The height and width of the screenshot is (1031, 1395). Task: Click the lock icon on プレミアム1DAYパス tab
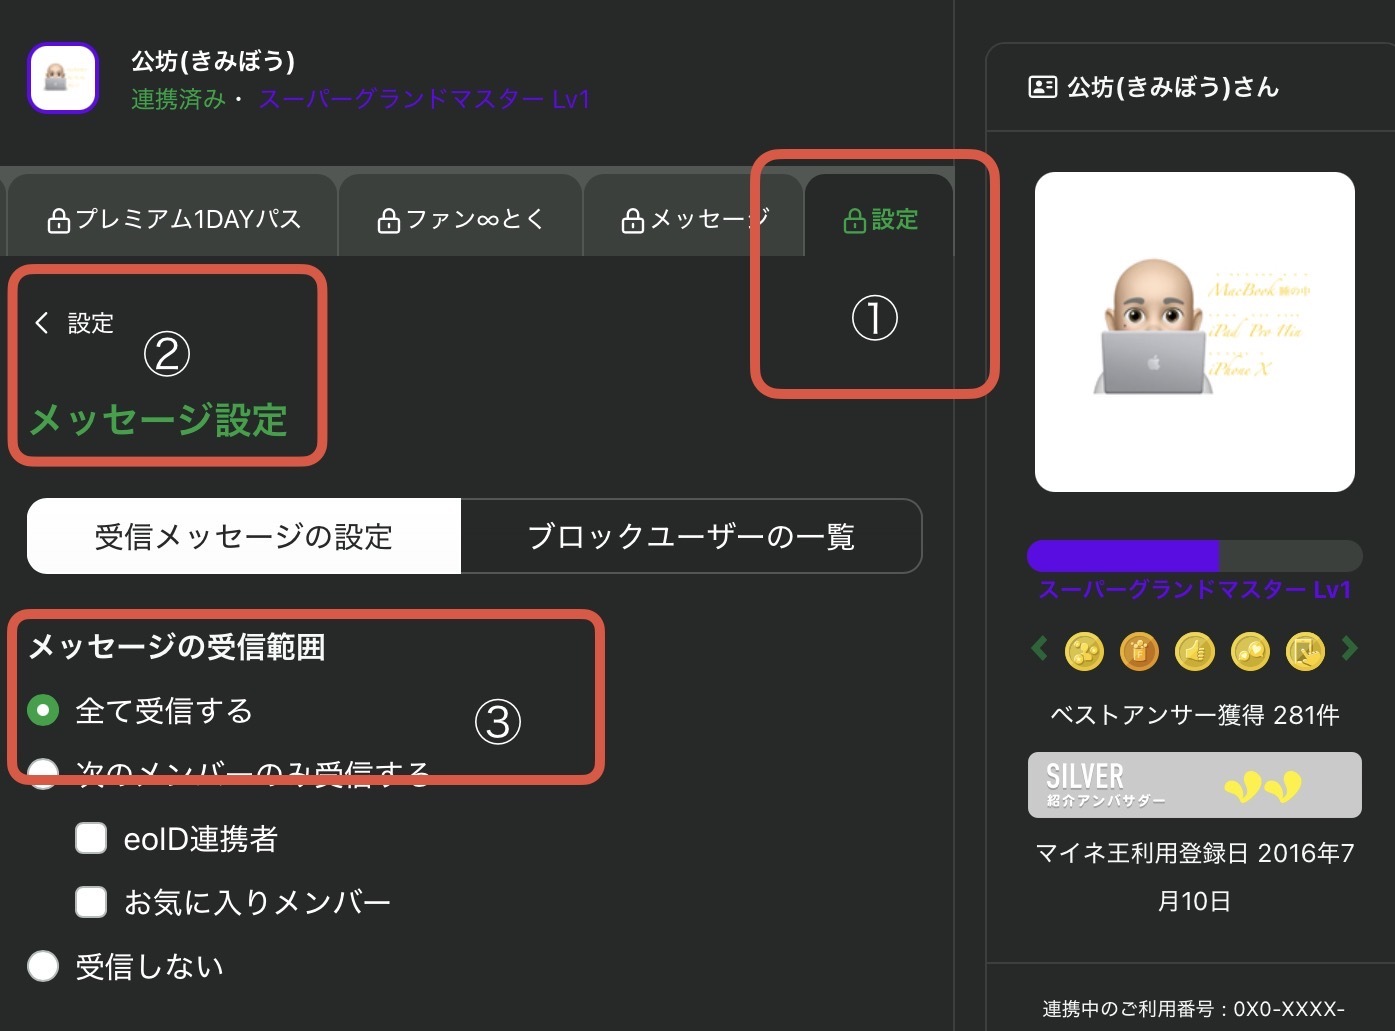point(59,220)
